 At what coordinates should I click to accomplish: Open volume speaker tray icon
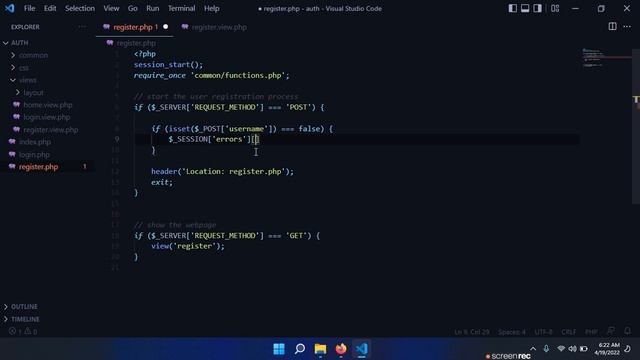pyautogui.click(x=572, y=349)
